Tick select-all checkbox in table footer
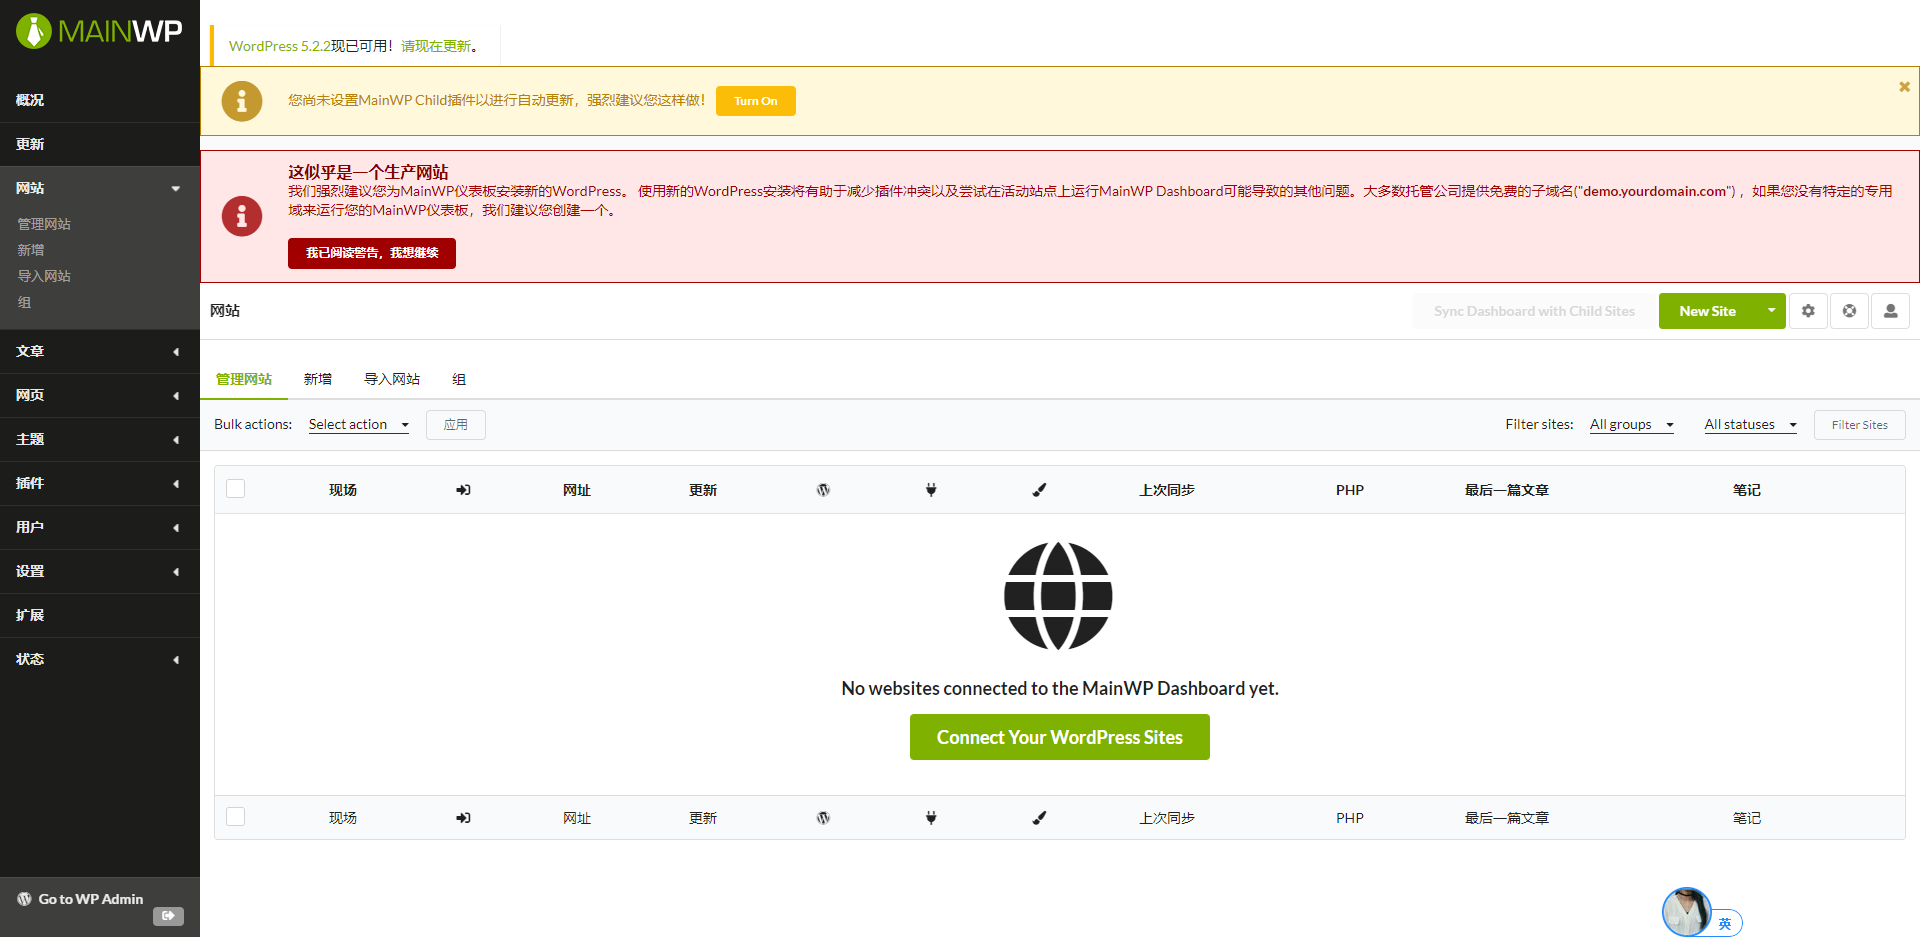This screenshot has width=1920, height=937. [236, 817]
